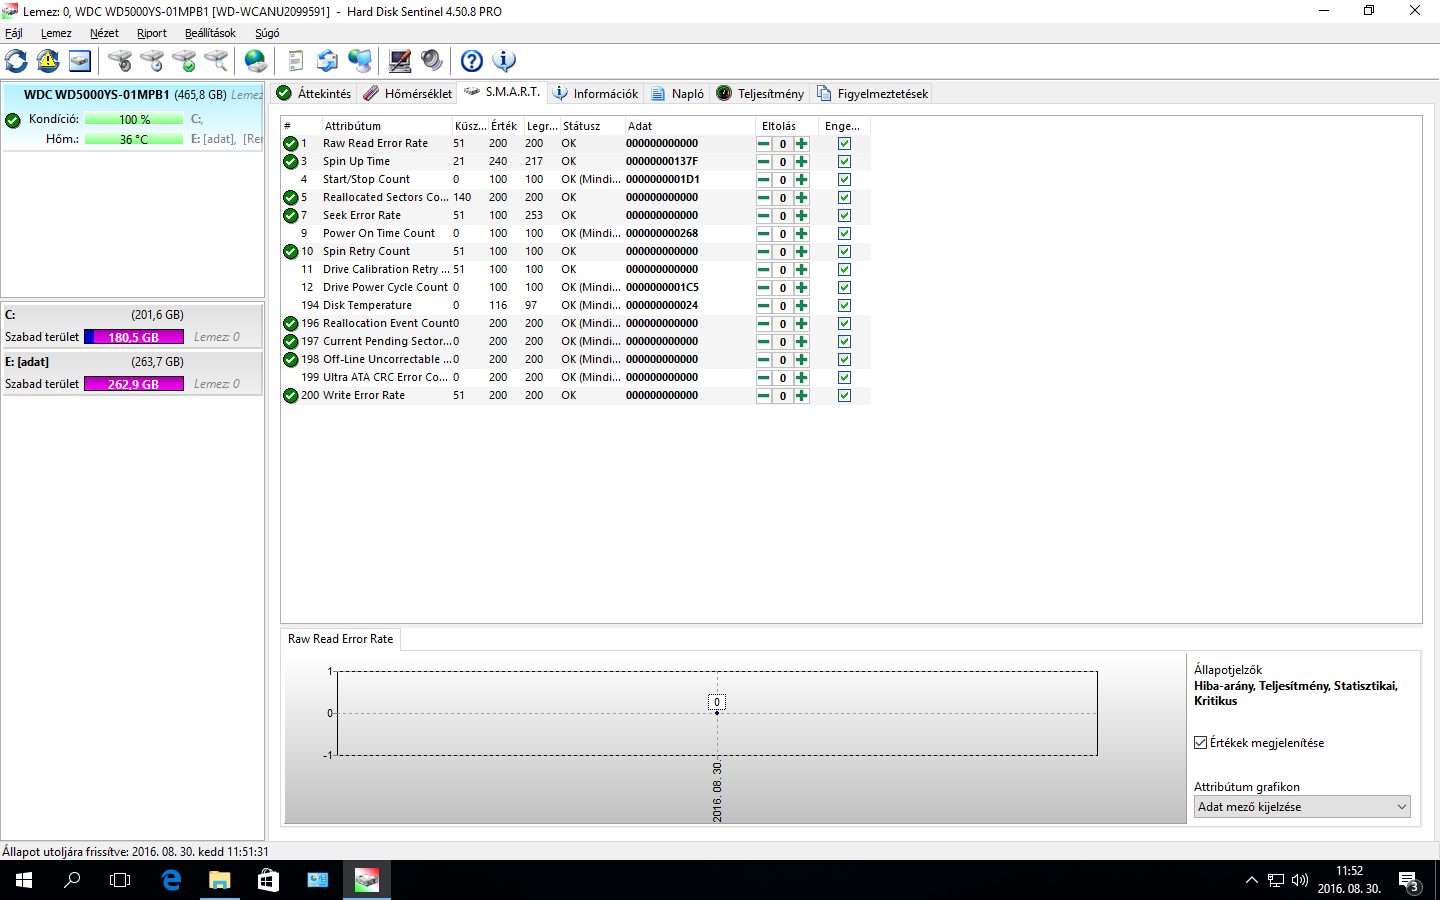
Task: Click the disk with stethoscope test icon
Action: click(120, 61)
